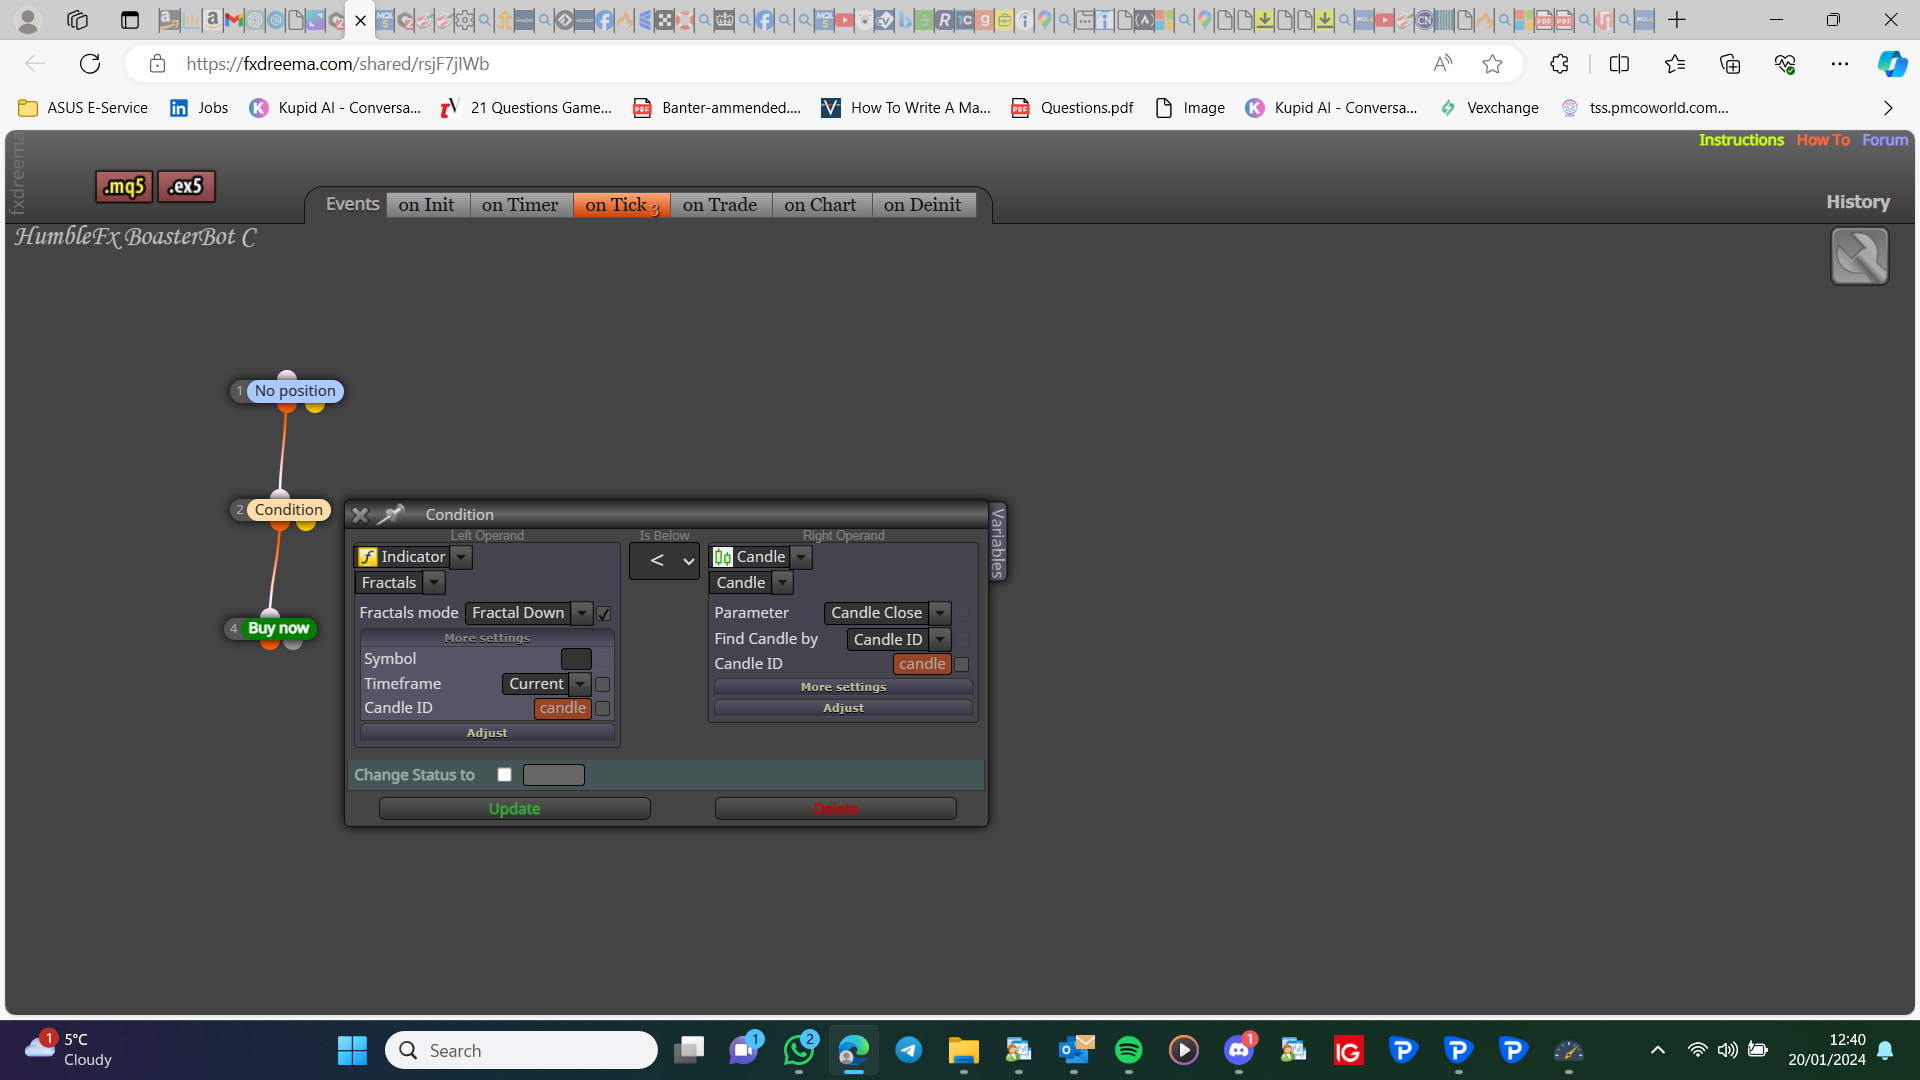Toggle the Right Operand Candle ID checkbox

[x=961, y=664]
